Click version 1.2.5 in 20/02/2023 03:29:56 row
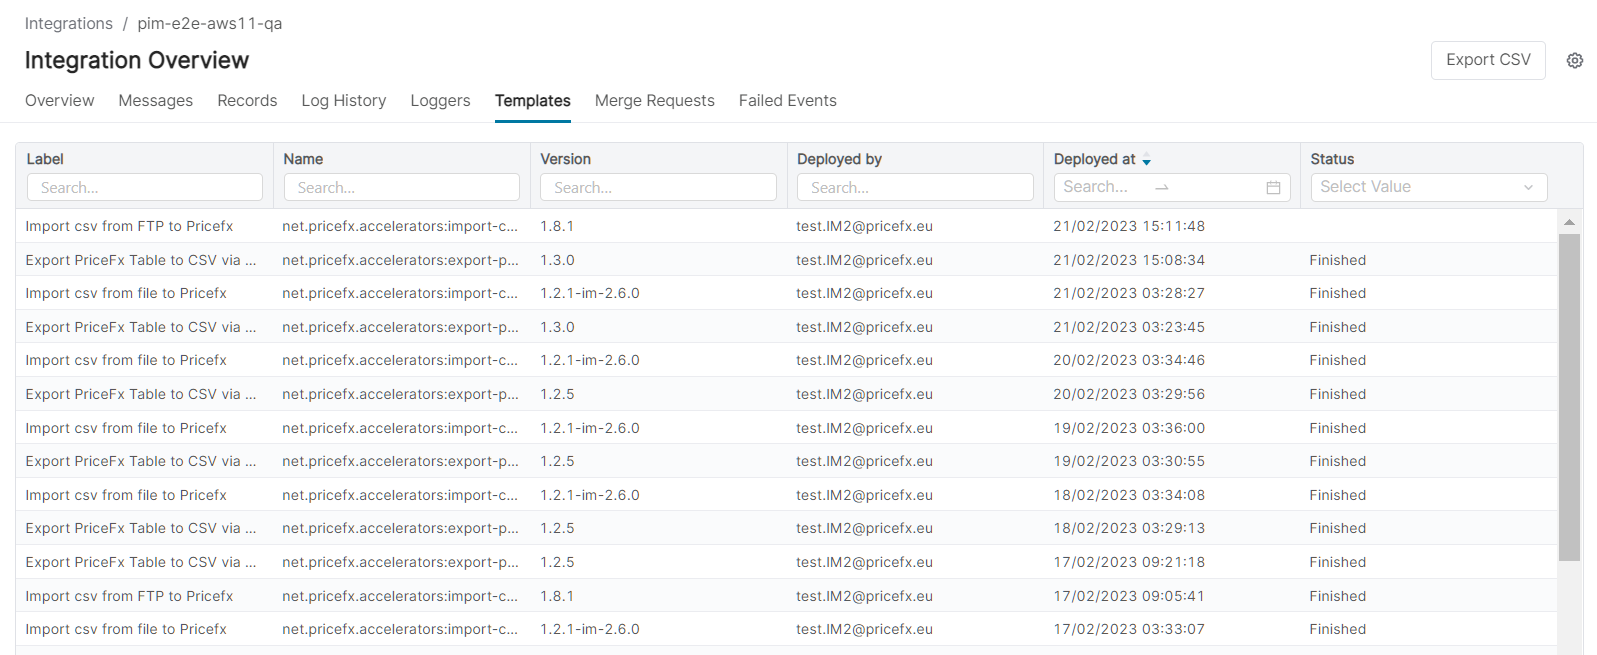 click(x=557, y=394)
